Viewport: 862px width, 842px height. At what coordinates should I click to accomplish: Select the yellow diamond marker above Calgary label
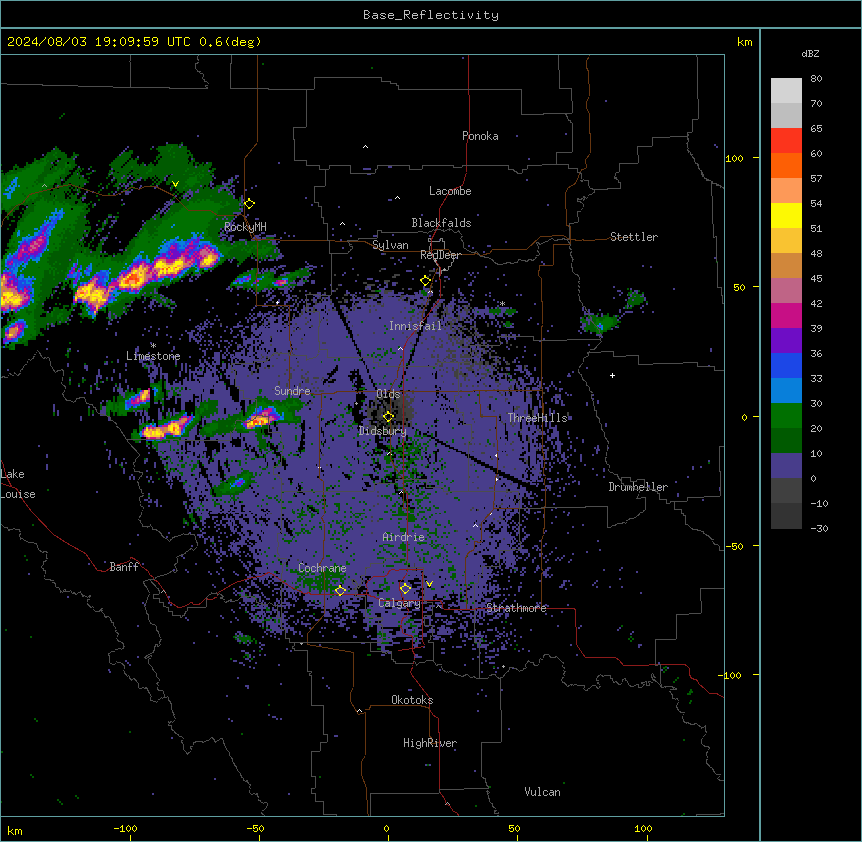coord(405,589)
